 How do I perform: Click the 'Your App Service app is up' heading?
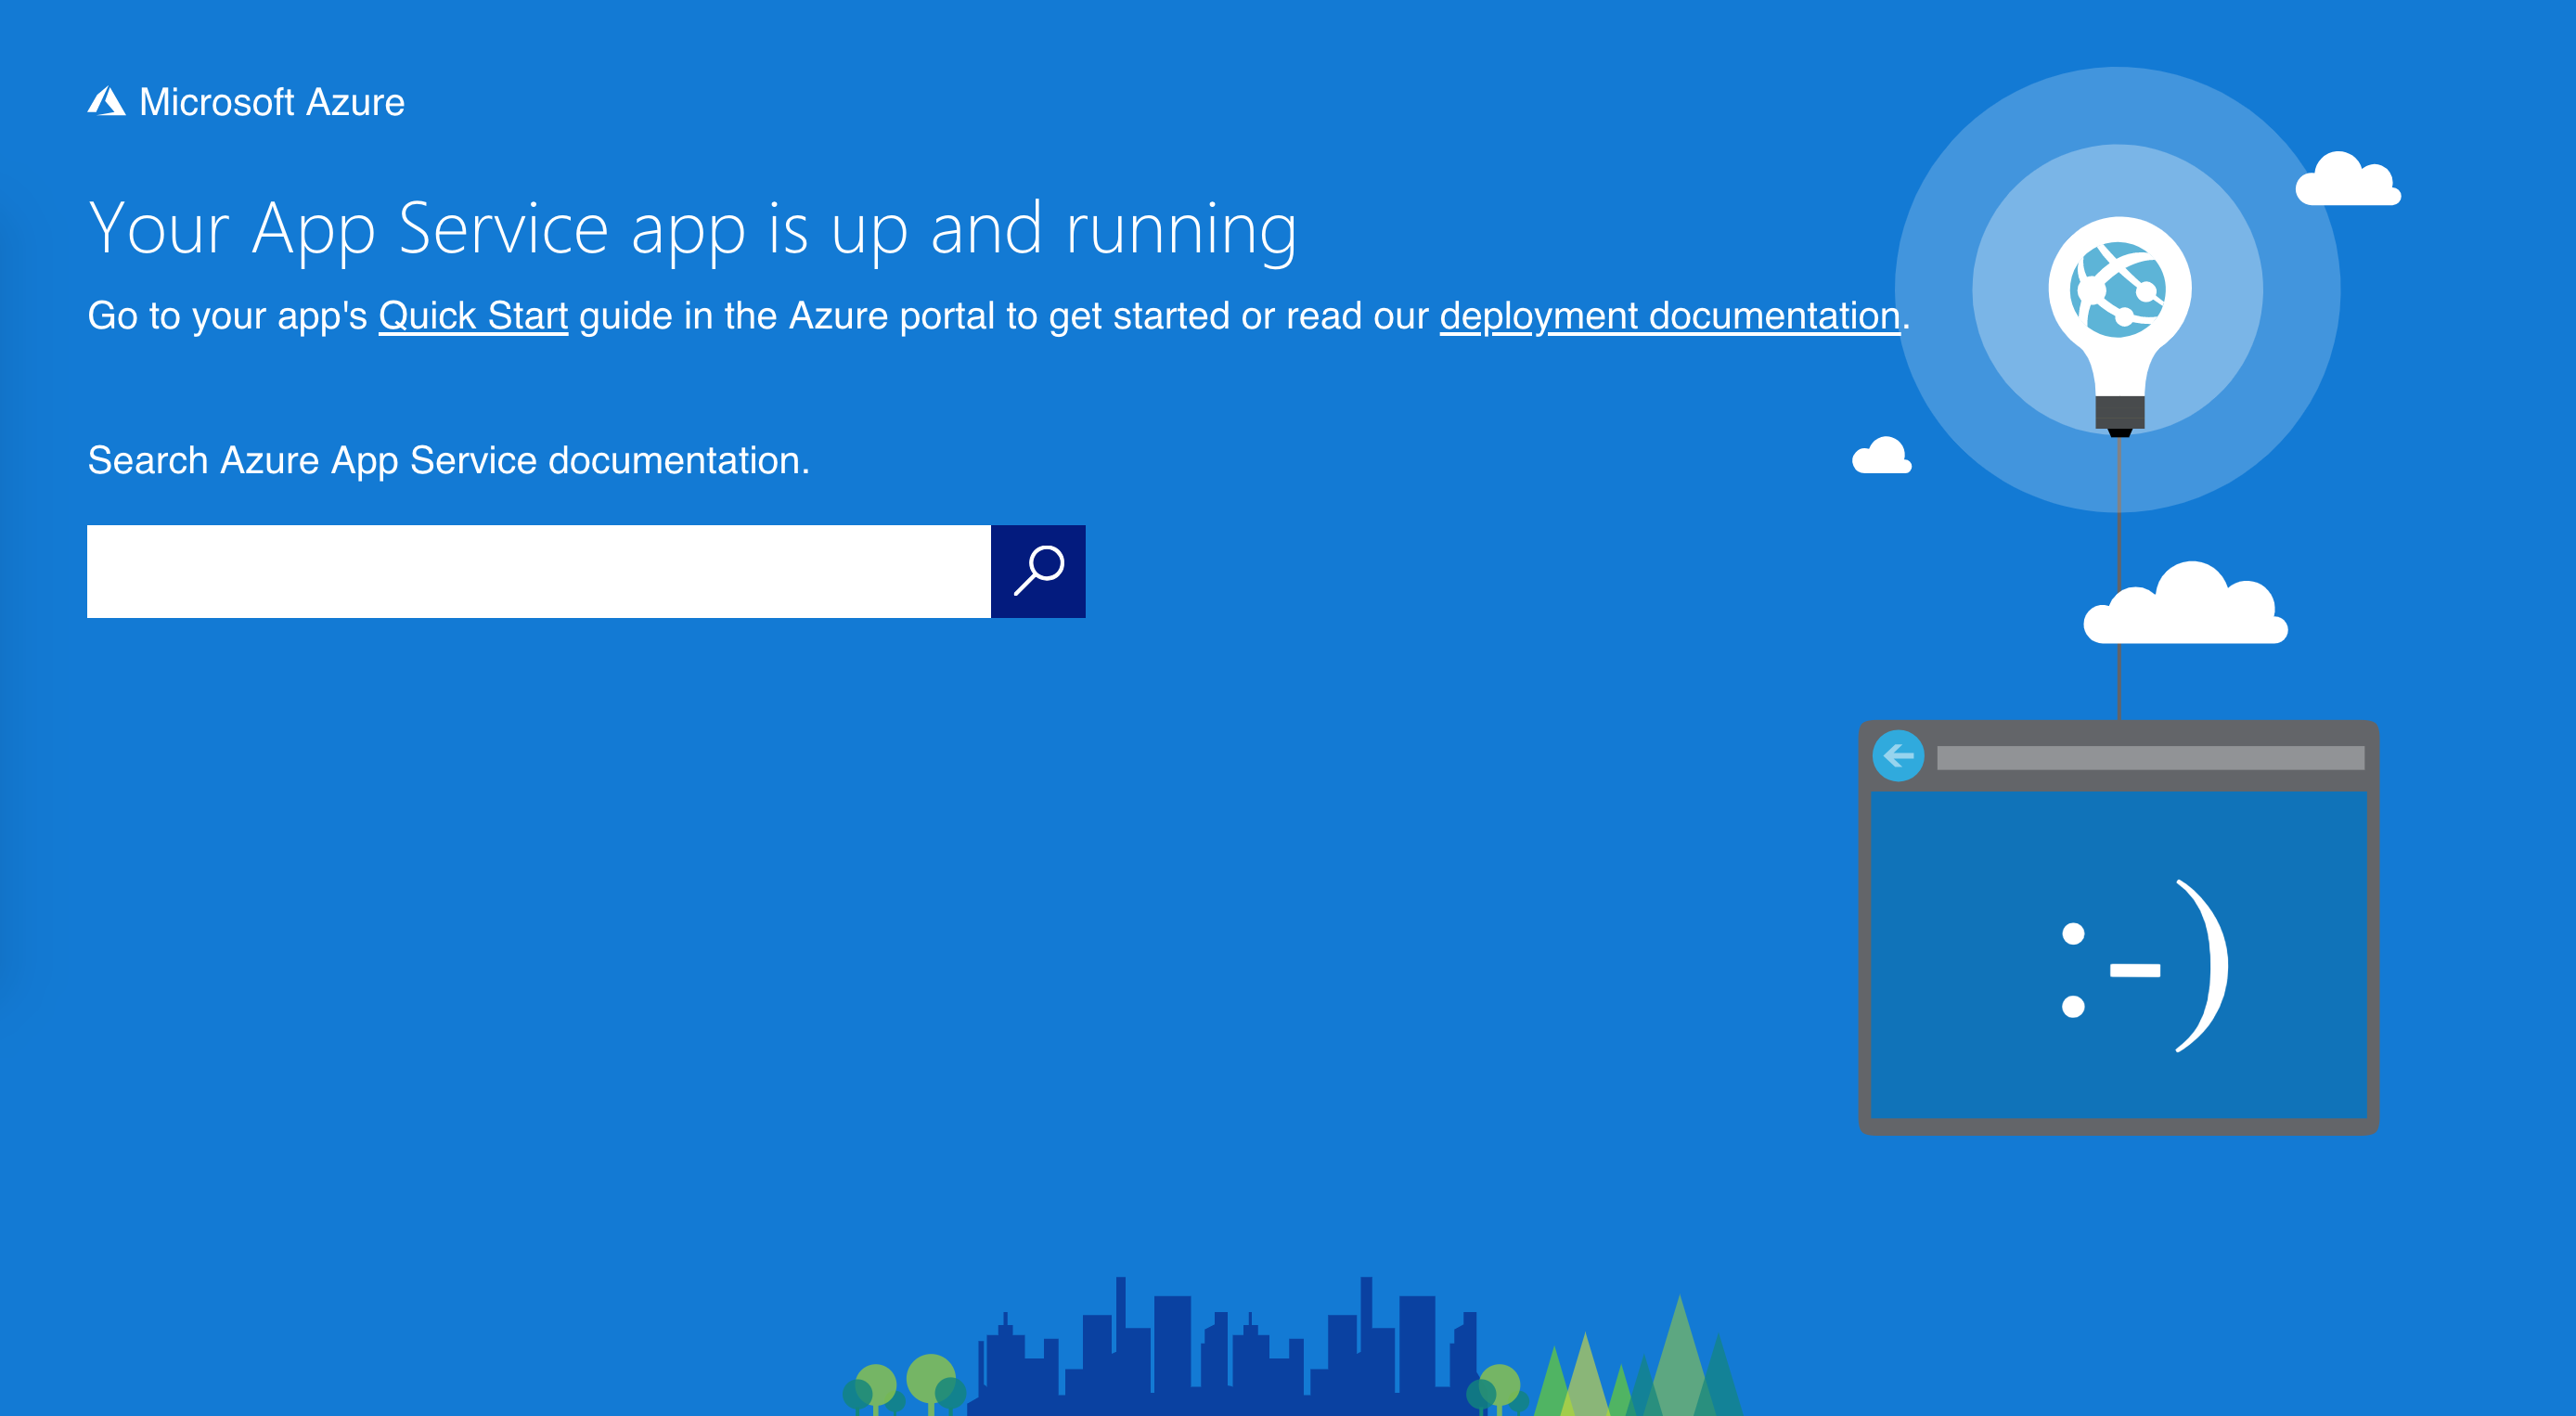(x=692, y=230)
